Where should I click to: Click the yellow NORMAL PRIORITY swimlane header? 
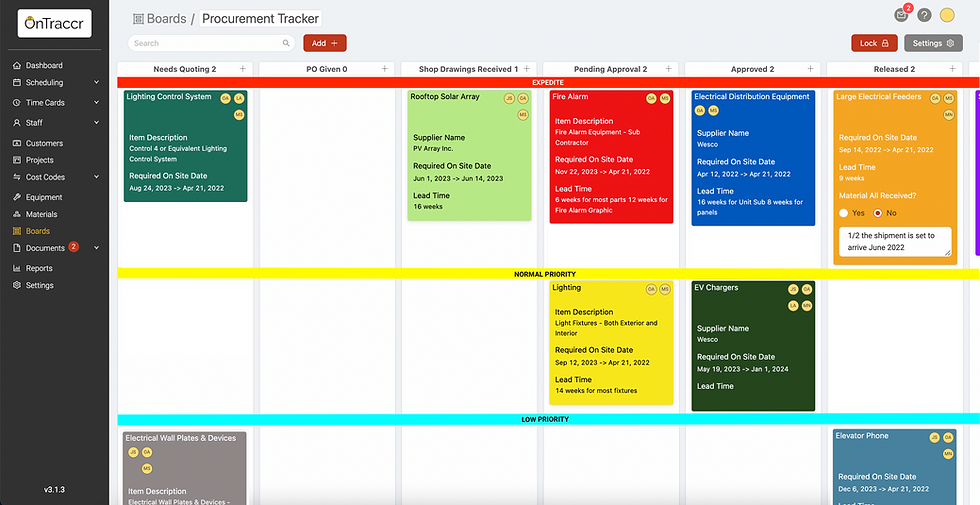click(x=548, y=274)
